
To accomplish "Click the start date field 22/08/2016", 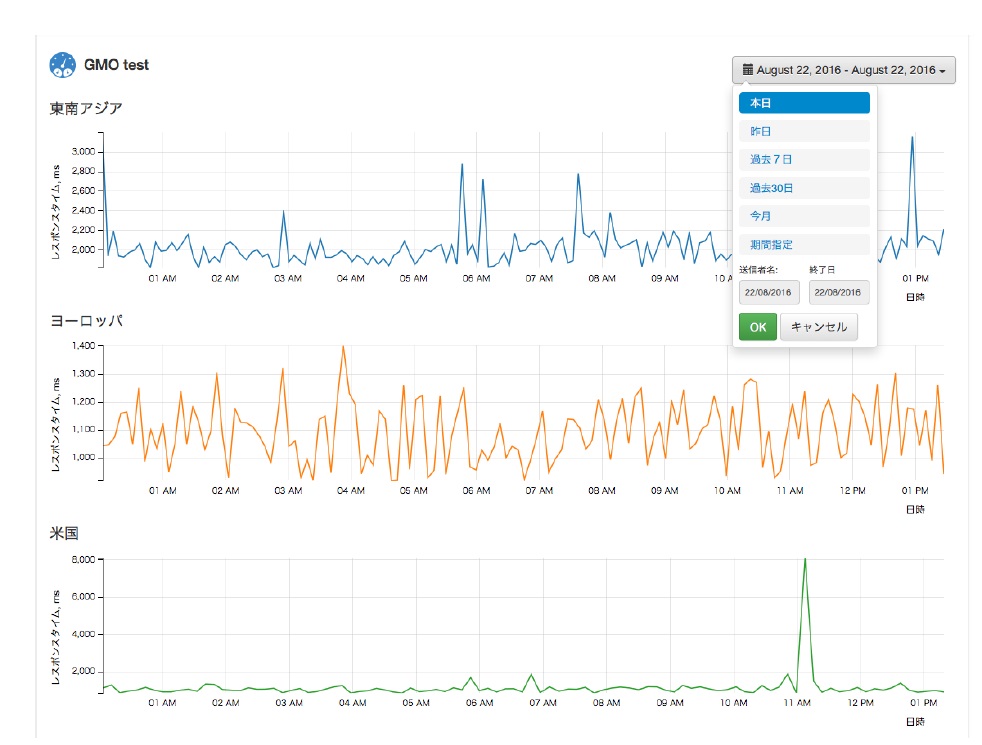I will click(x=769, y=292).
